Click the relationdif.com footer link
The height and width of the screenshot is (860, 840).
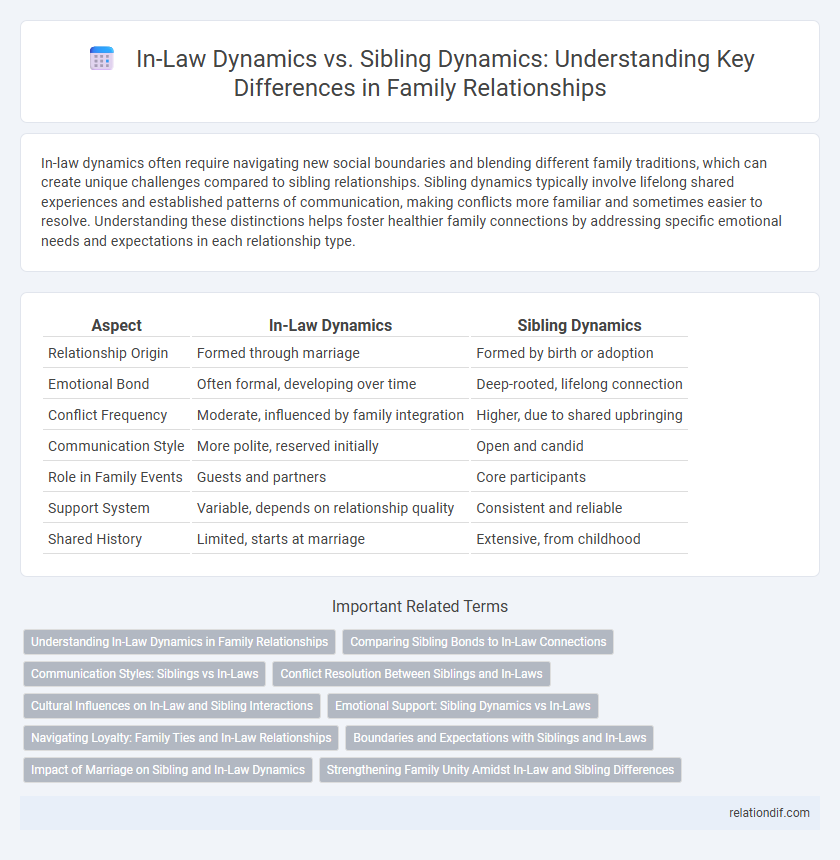click(x=768, y=813)
